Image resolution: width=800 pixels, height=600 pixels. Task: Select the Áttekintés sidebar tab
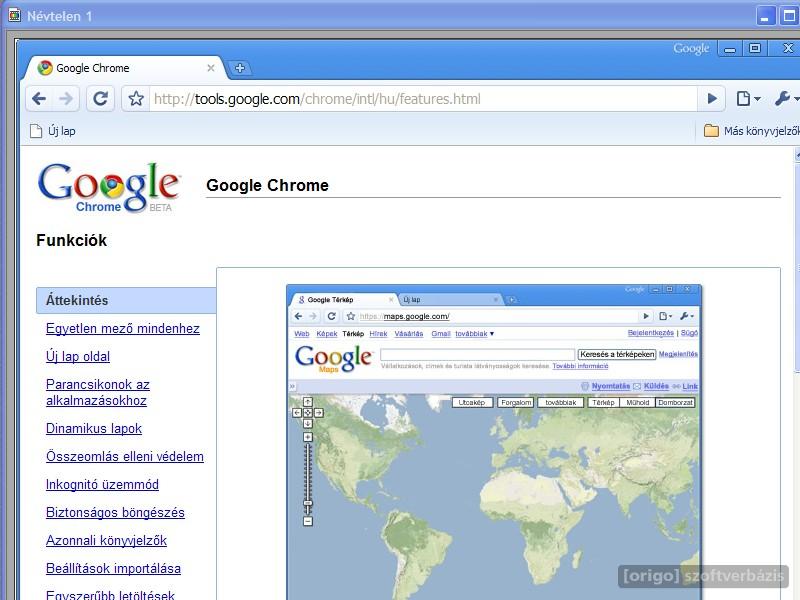click(126, 301)
